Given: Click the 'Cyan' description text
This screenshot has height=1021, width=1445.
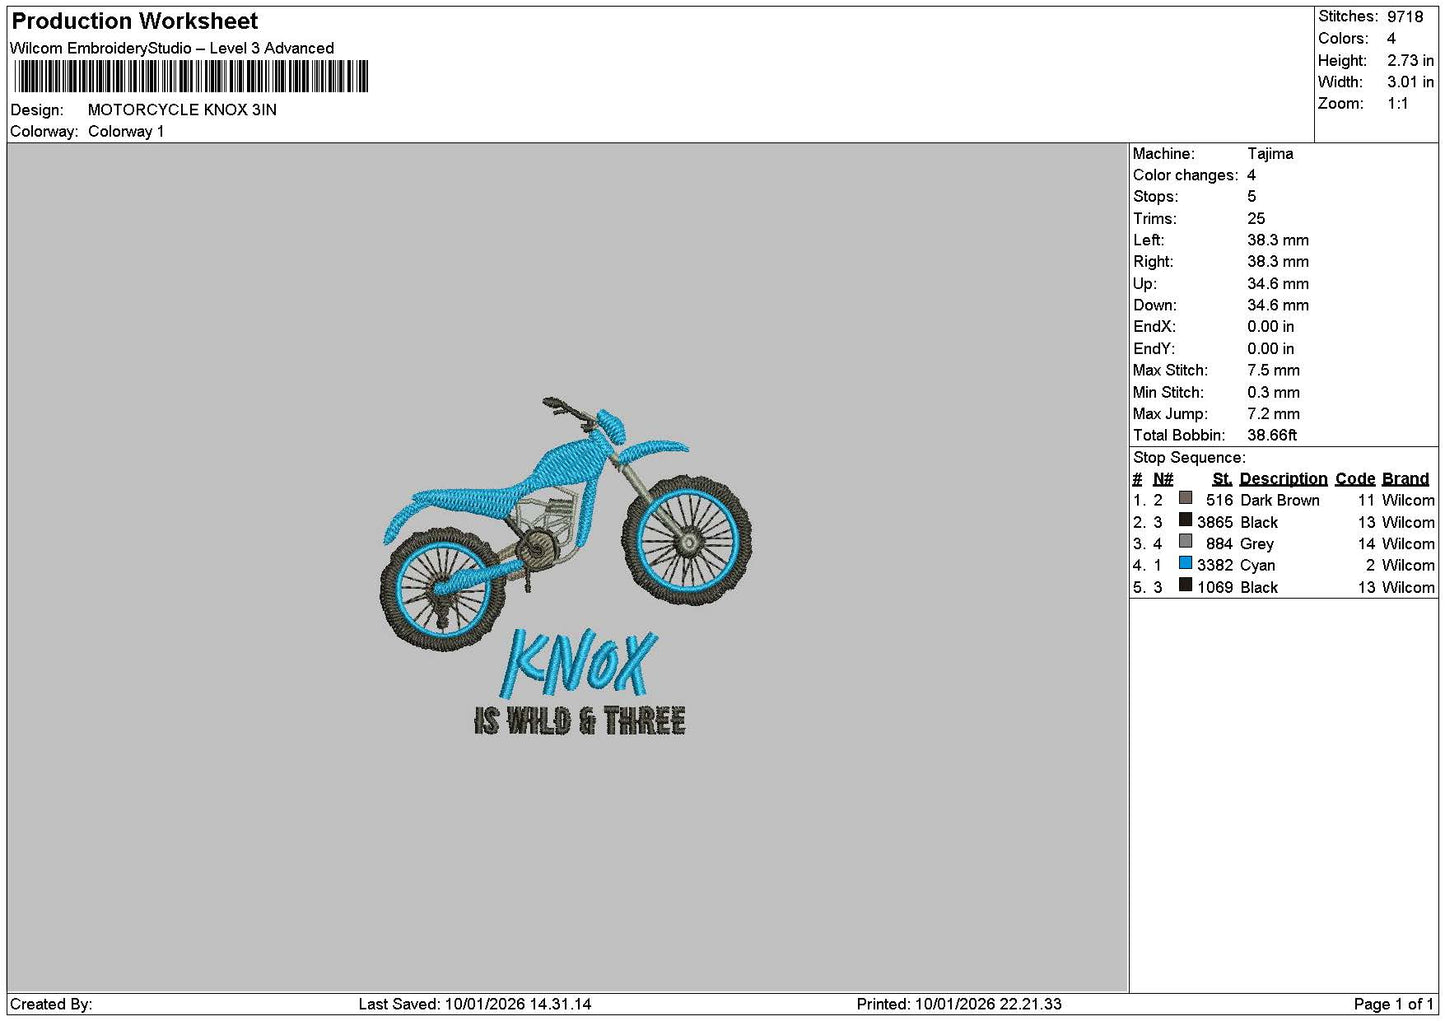Looking at the screenshot, I should (x=1257, y=566).
